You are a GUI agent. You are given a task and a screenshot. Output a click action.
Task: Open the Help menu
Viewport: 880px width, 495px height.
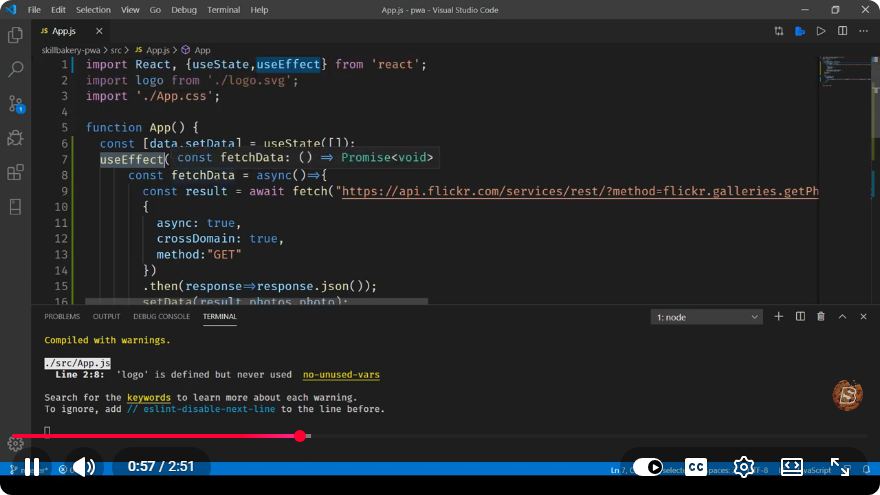click(259, 10)
